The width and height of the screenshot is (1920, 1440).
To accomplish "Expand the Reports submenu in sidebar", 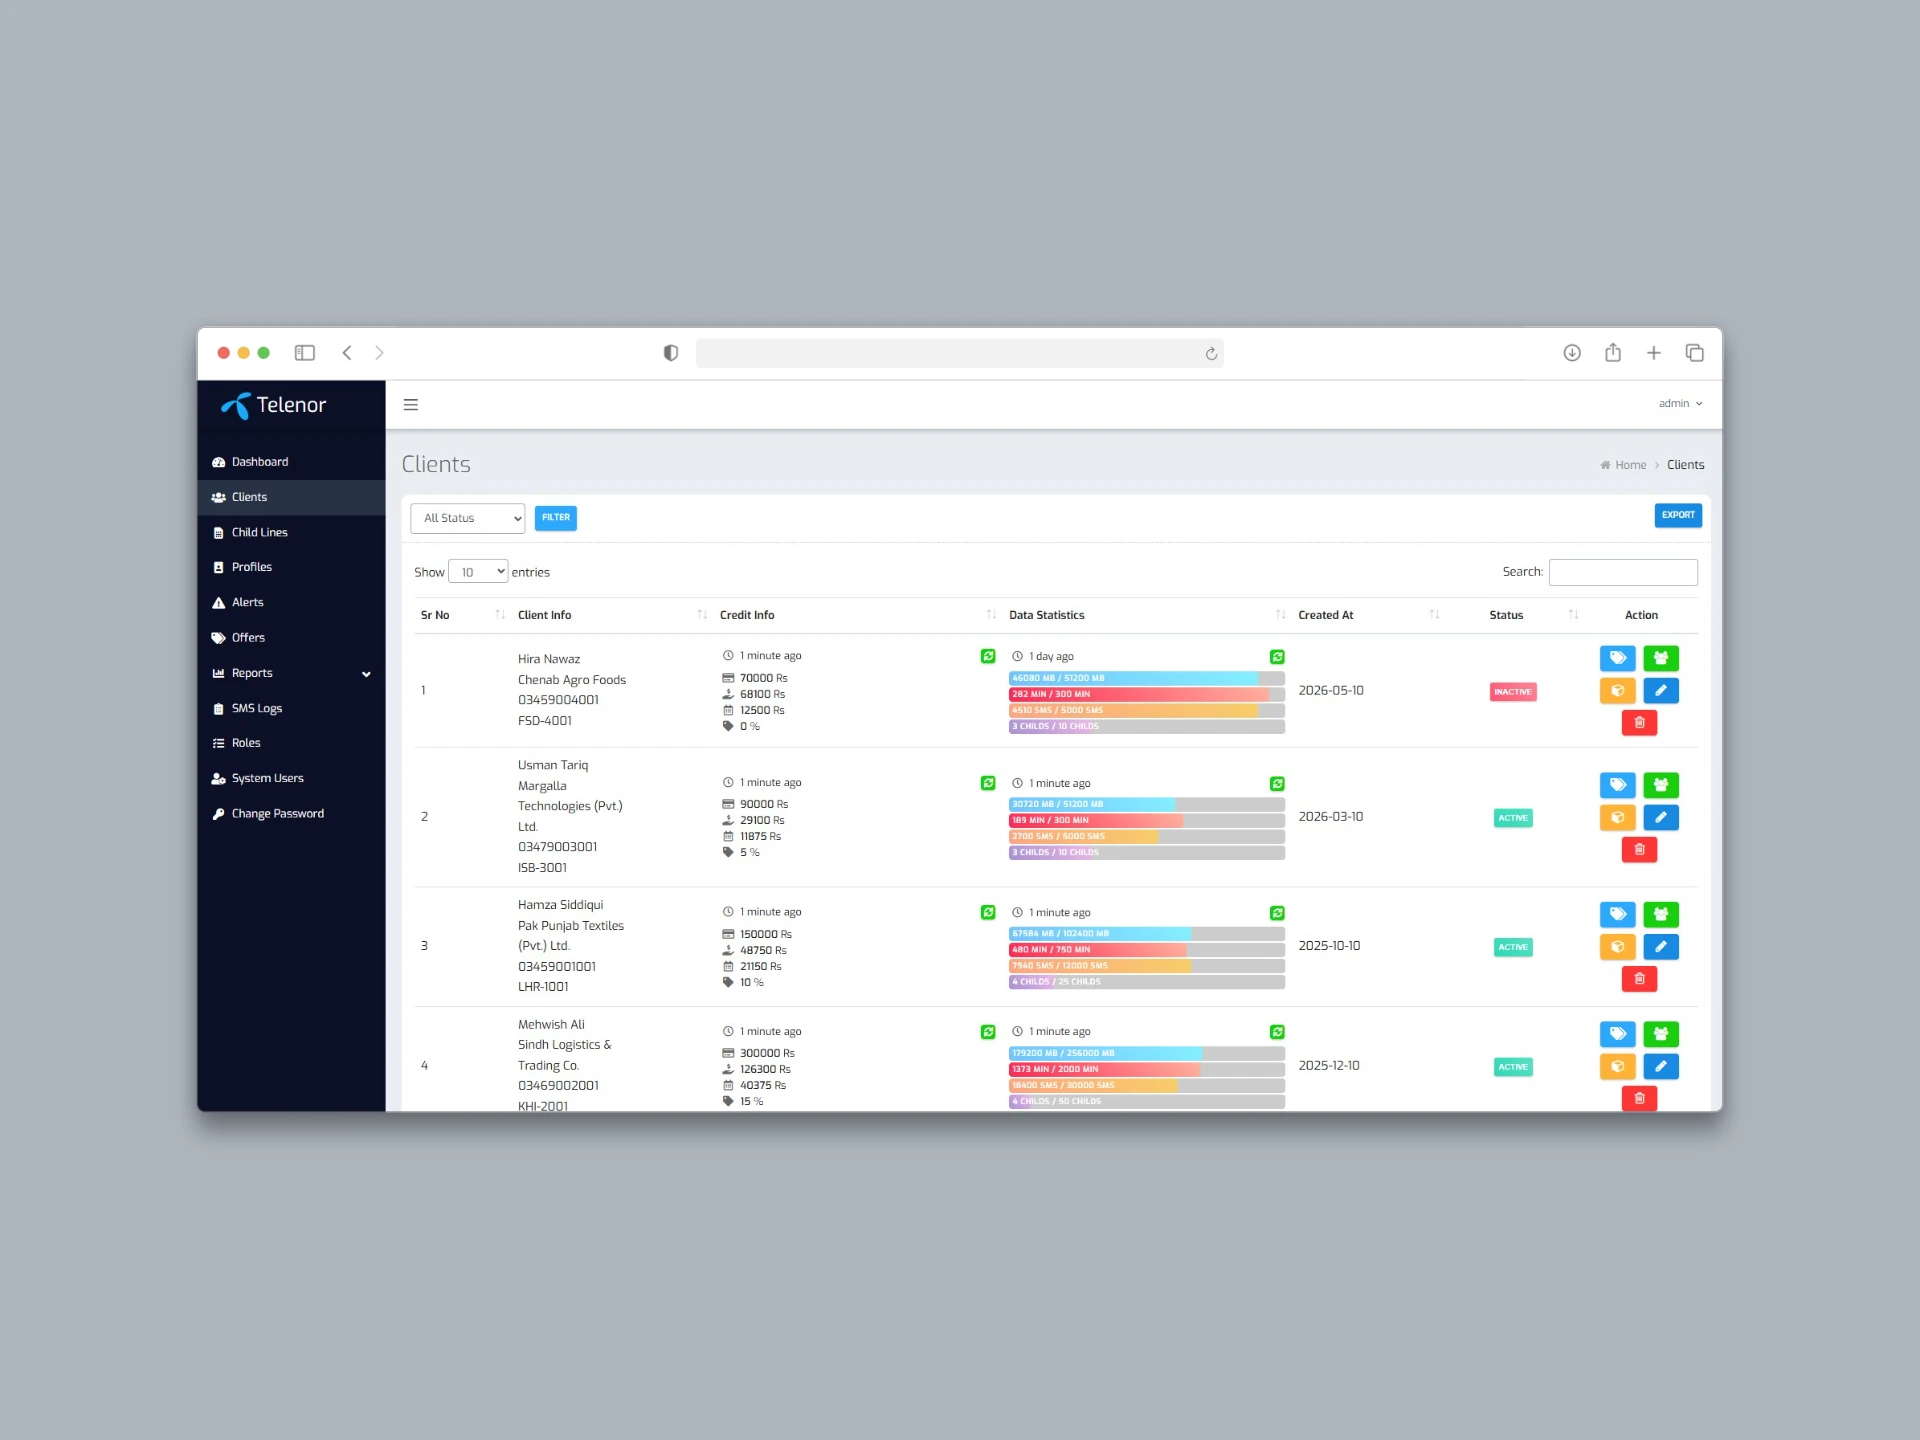I will click(291, 673).
